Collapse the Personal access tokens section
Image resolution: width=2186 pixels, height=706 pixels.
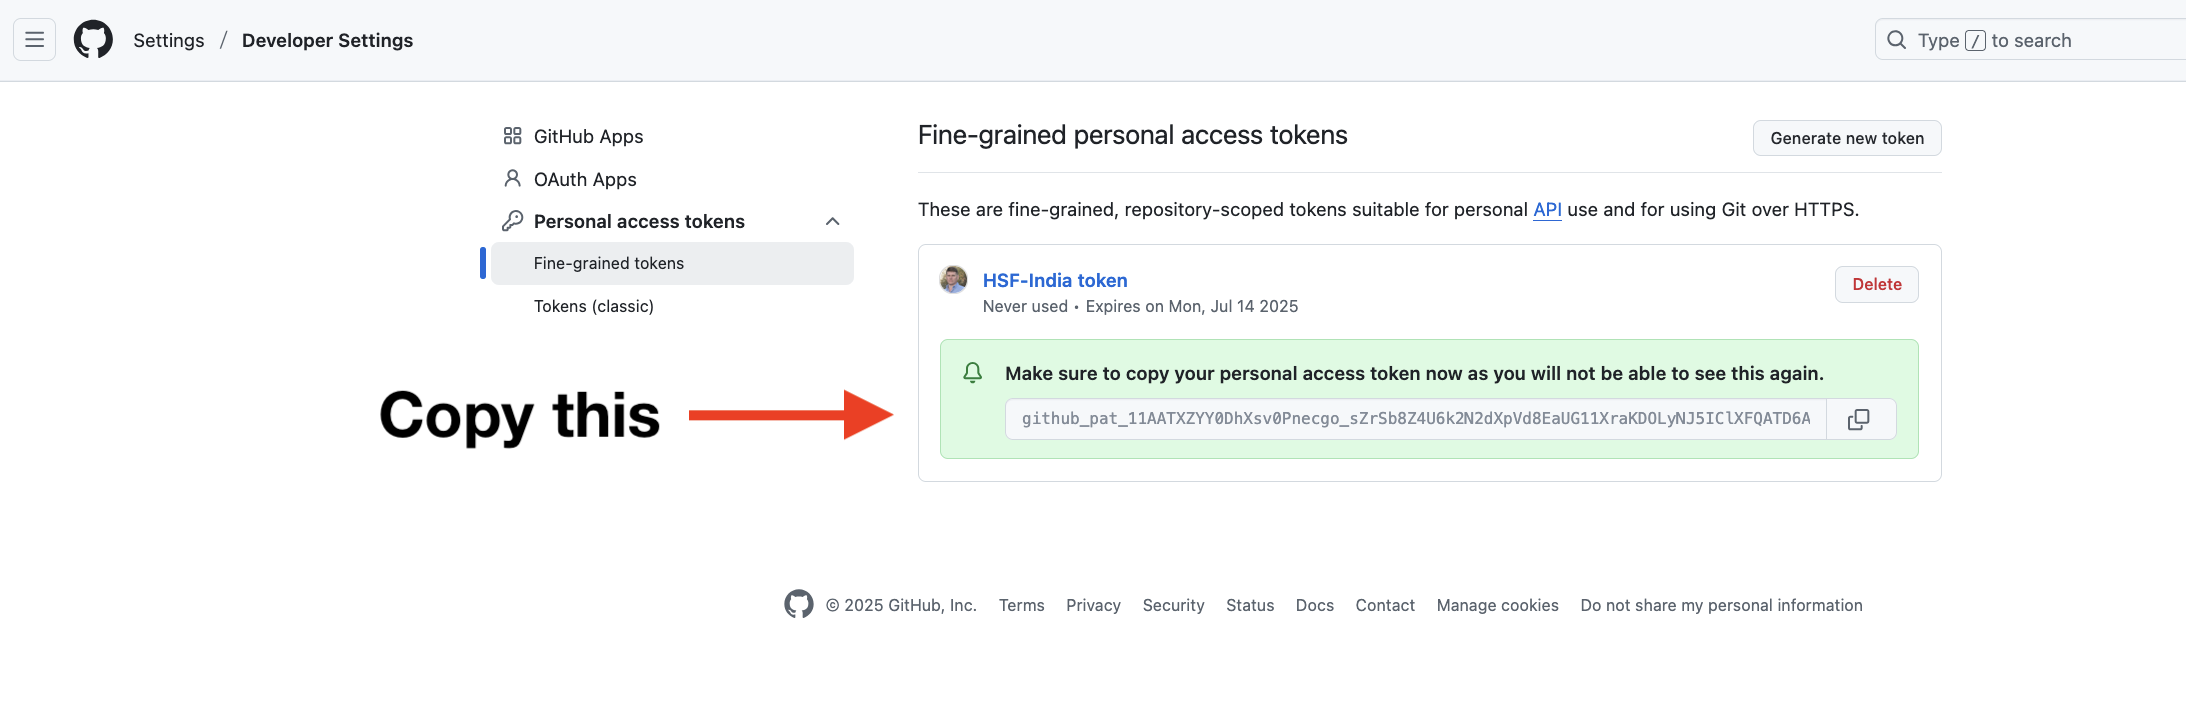click(x=832, y=221)
